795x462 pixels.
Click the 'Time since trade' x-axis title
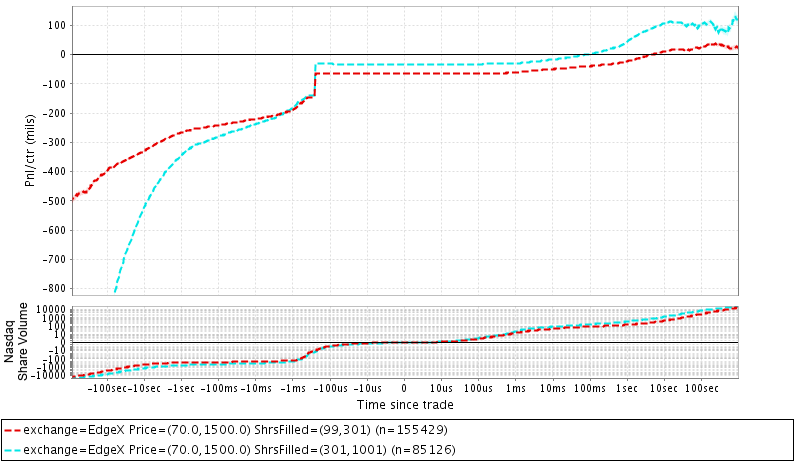405,405
